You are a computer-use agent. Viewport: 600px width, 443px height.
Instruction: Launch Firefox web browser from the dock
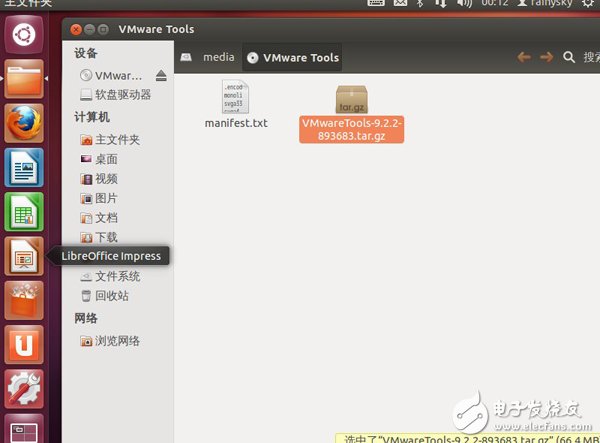coord(24,123)
